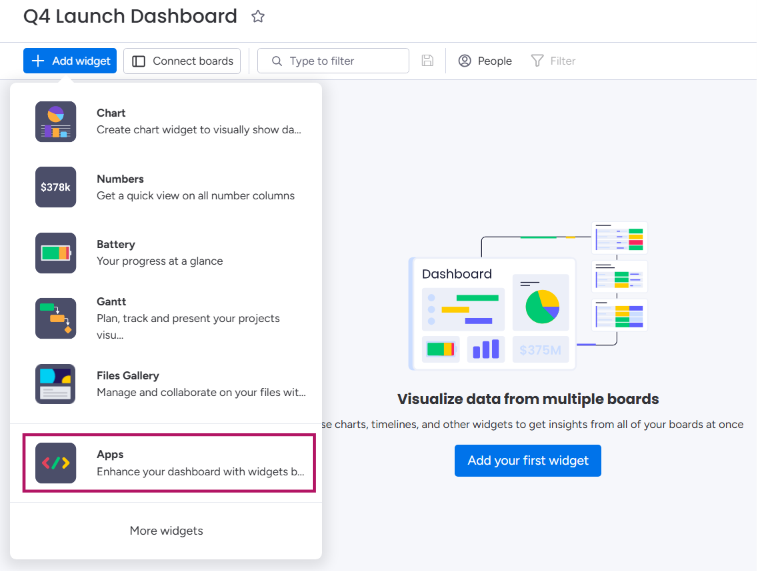Open the Filter option in the toolbar
Screen dimensions: 757x571
[x=553, y=61]
